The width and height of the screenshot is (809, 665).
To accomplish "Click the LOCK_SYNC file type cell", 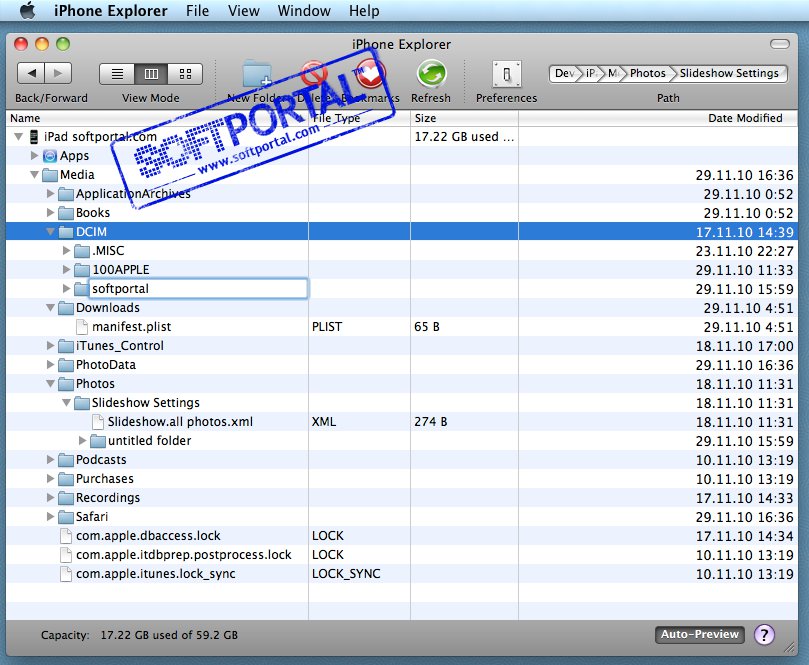I will 346,574.
